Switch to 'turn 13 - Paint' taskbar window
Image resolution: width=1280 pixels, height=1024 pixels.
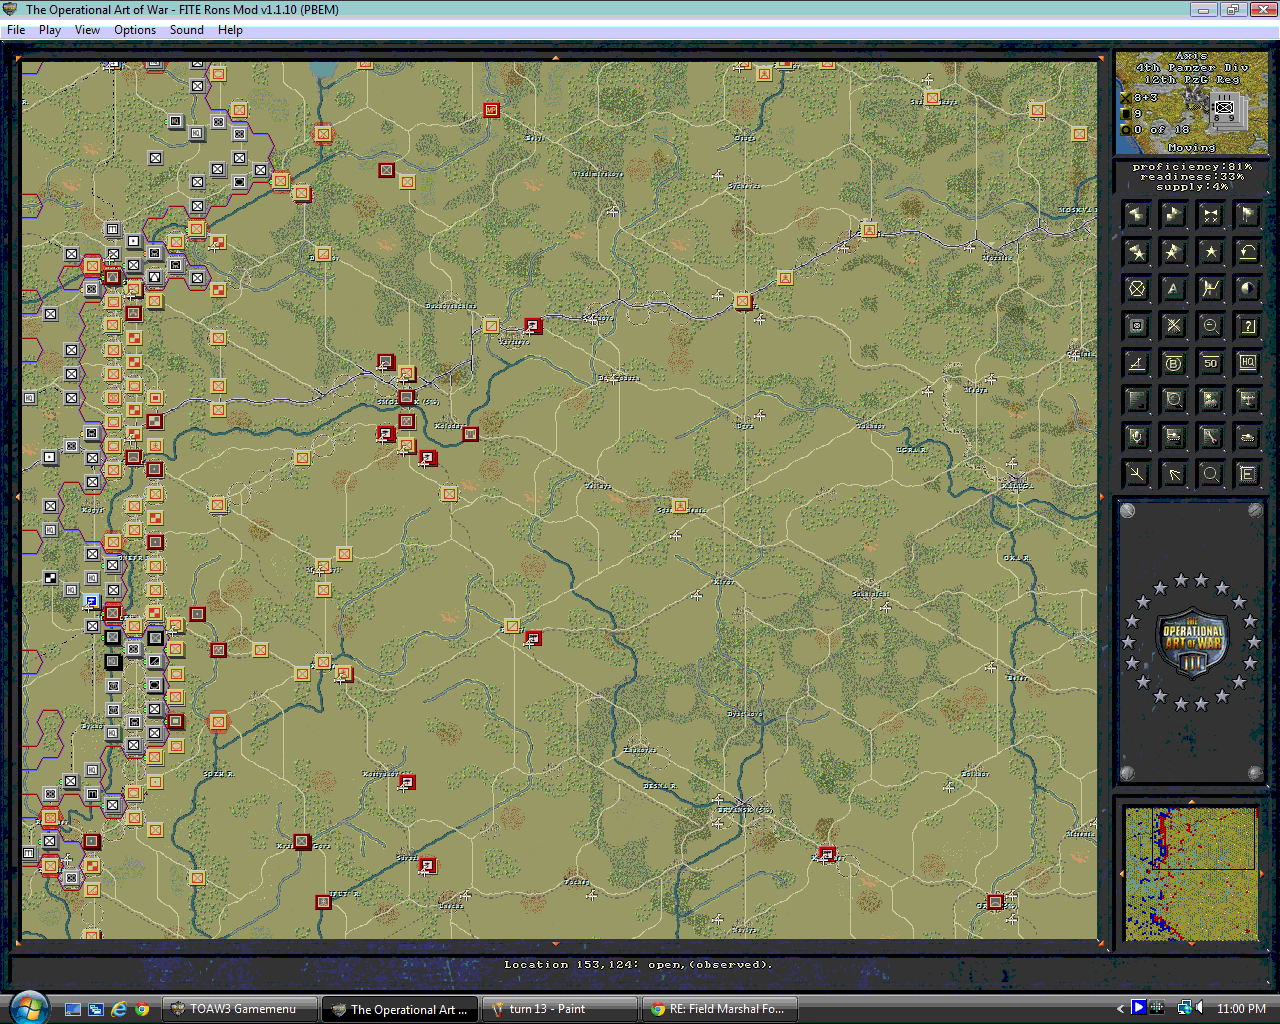pyautogui.click(x=560, y=1009)
